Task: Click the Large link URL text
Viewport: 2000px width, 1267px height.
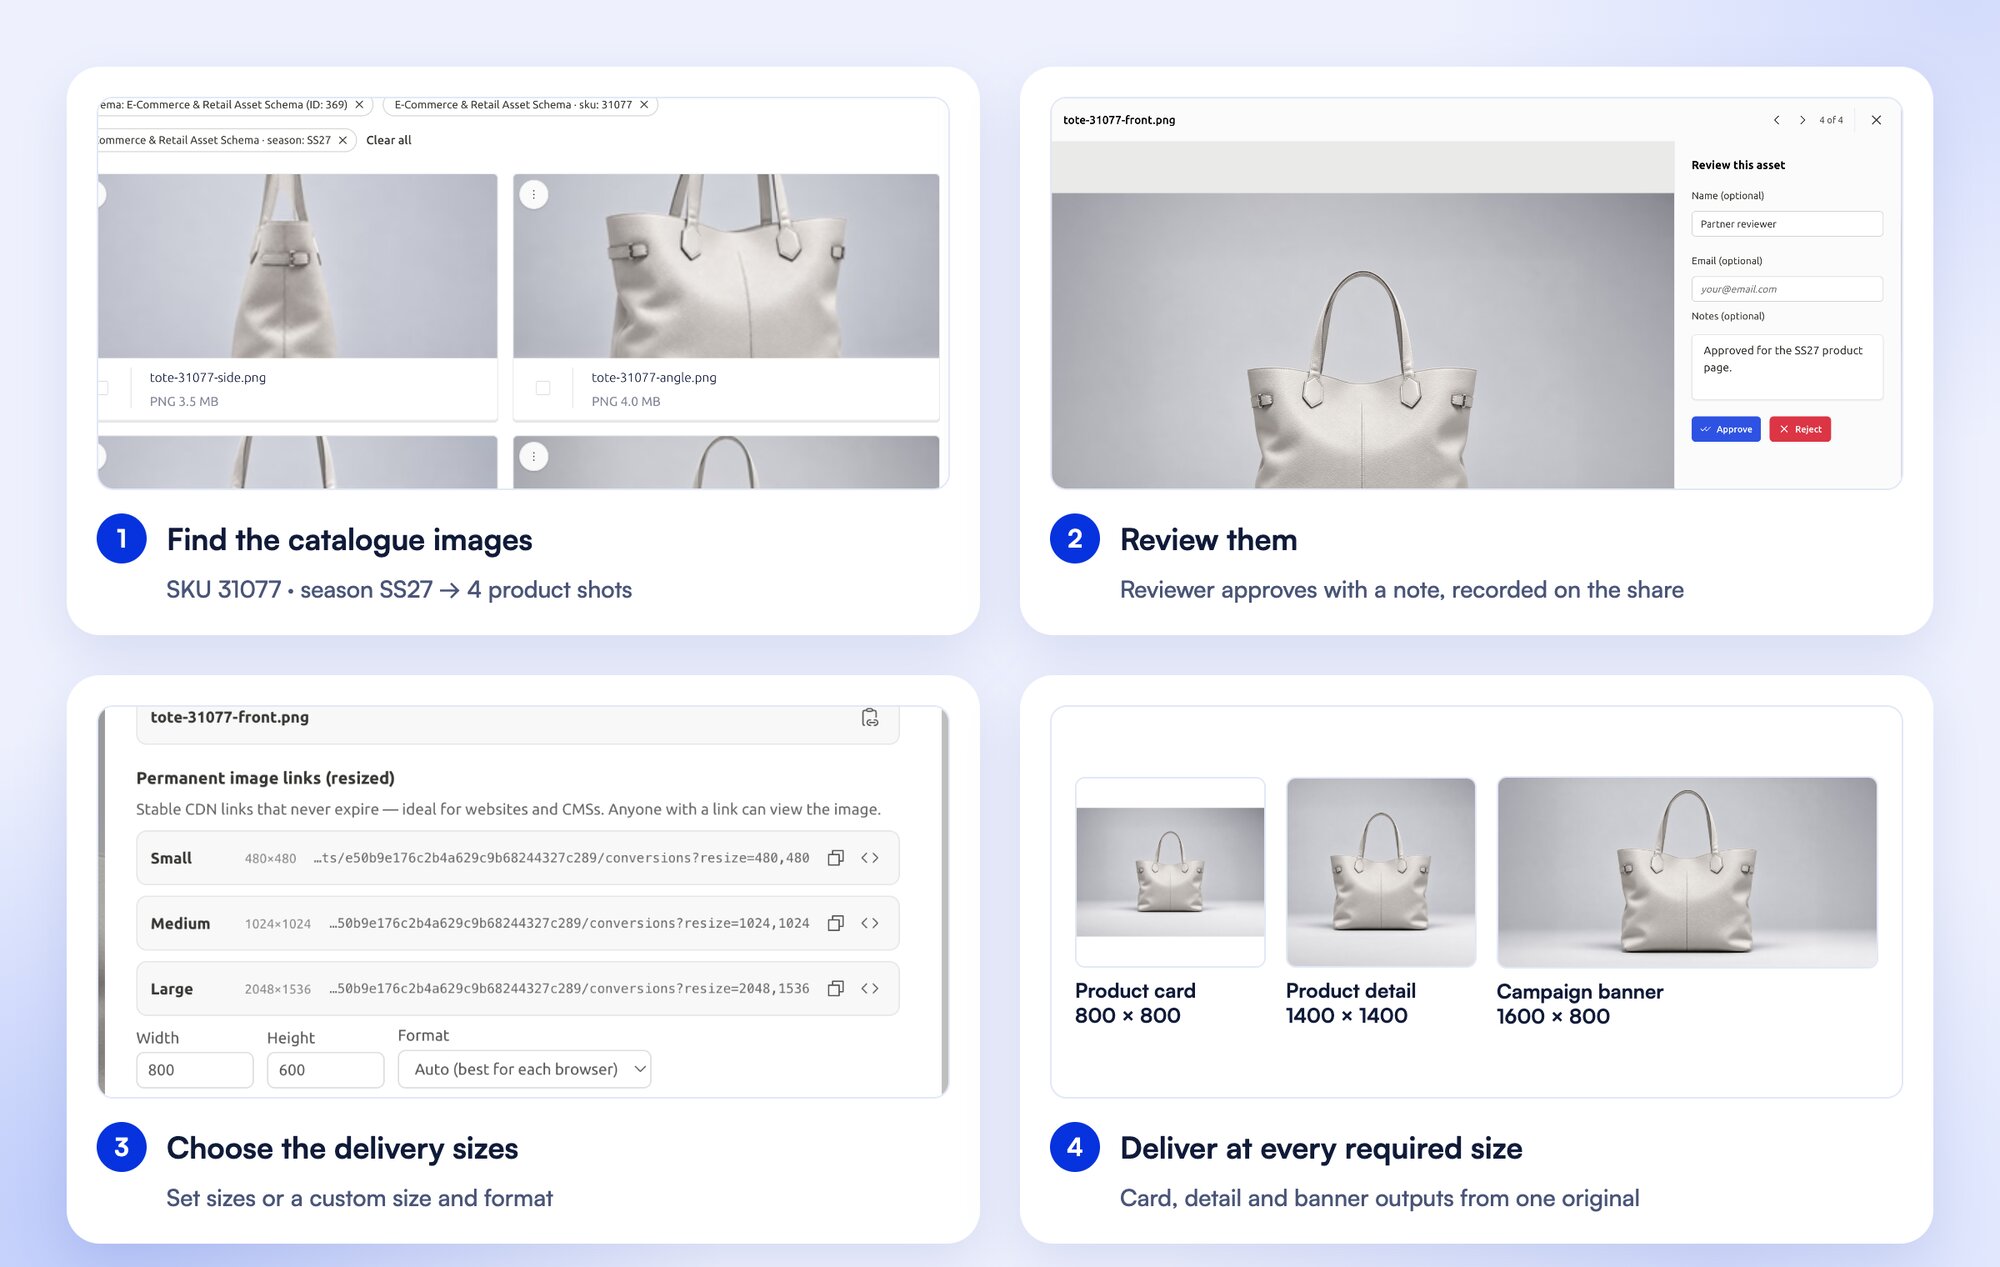Action: coord(569,988)
